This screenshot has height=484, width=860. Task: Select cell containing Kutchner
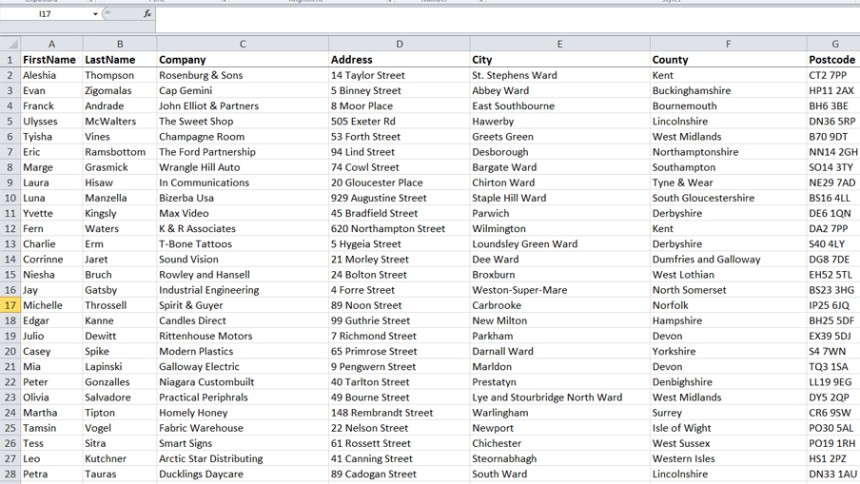pyautogui.click(x=120, y=459)
